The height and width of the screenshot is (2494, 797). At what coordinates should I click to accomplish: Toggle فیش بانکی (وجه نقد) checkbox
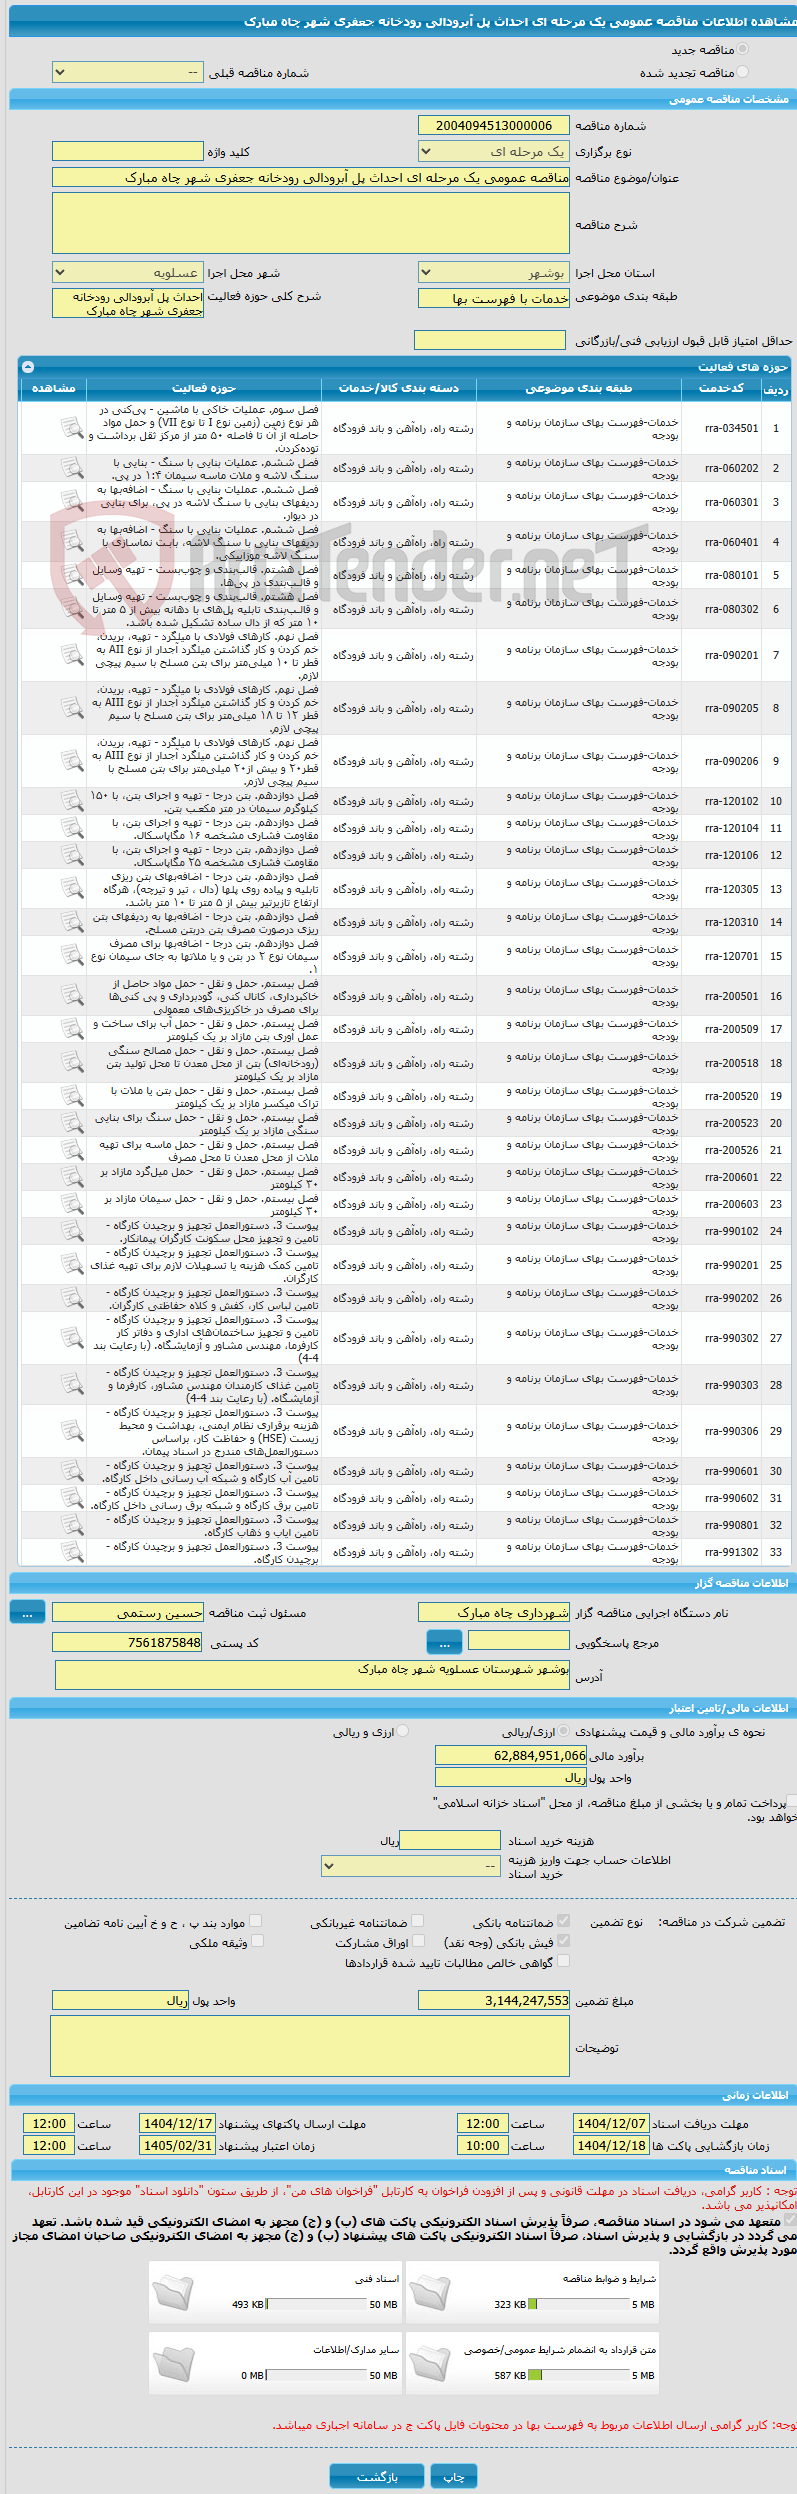pyautogui.click(x=563, y=1941)
